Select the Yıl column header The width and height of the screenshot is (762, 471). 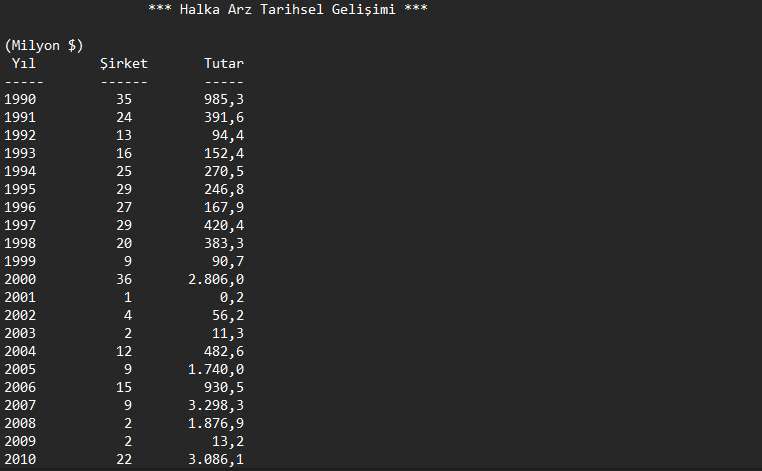click(x=24, y=63)
